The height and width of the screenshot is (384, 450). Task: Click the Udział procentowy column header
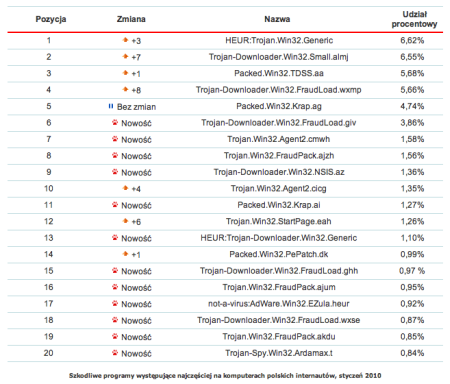[x=414, y=19]
